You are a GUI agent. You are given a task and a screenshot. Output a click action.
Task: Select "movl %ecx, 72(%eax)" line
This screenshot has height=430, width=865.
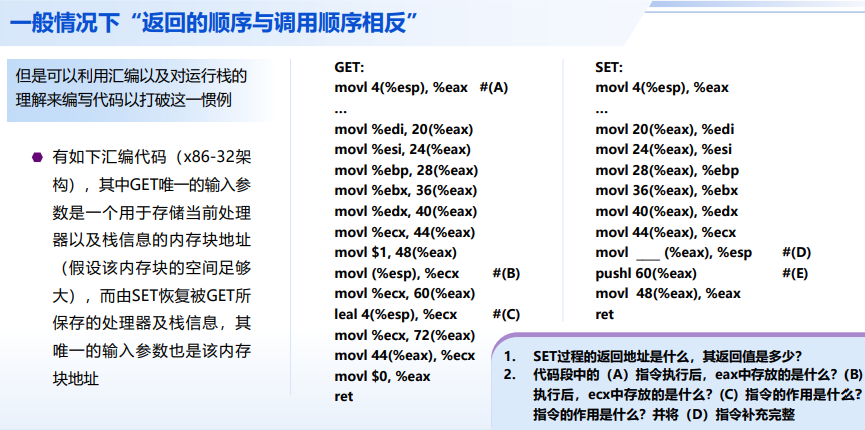click(404, 336)
